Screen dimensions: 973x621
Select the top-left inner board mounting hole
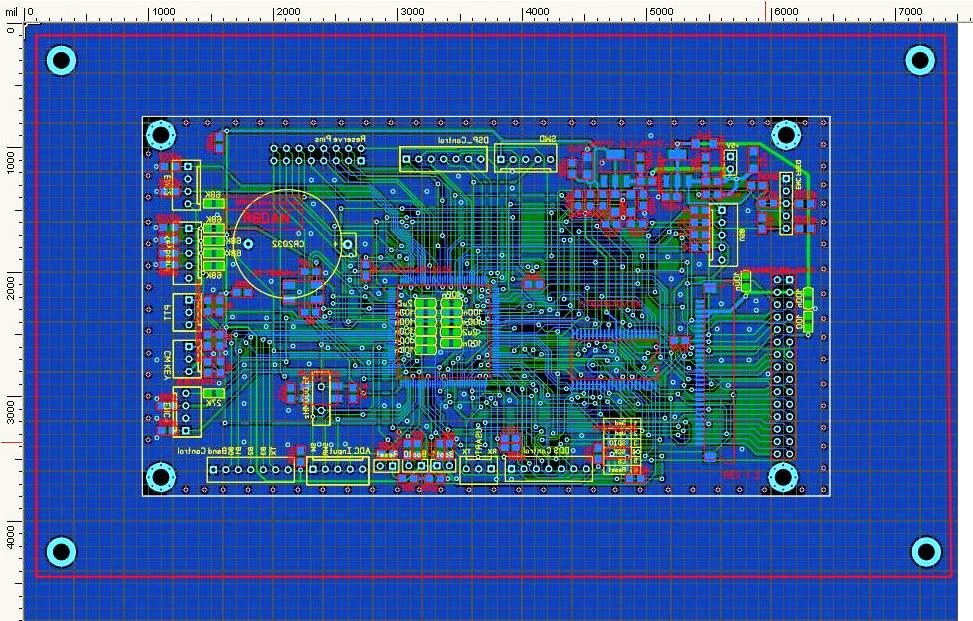(x=160, y=134)
